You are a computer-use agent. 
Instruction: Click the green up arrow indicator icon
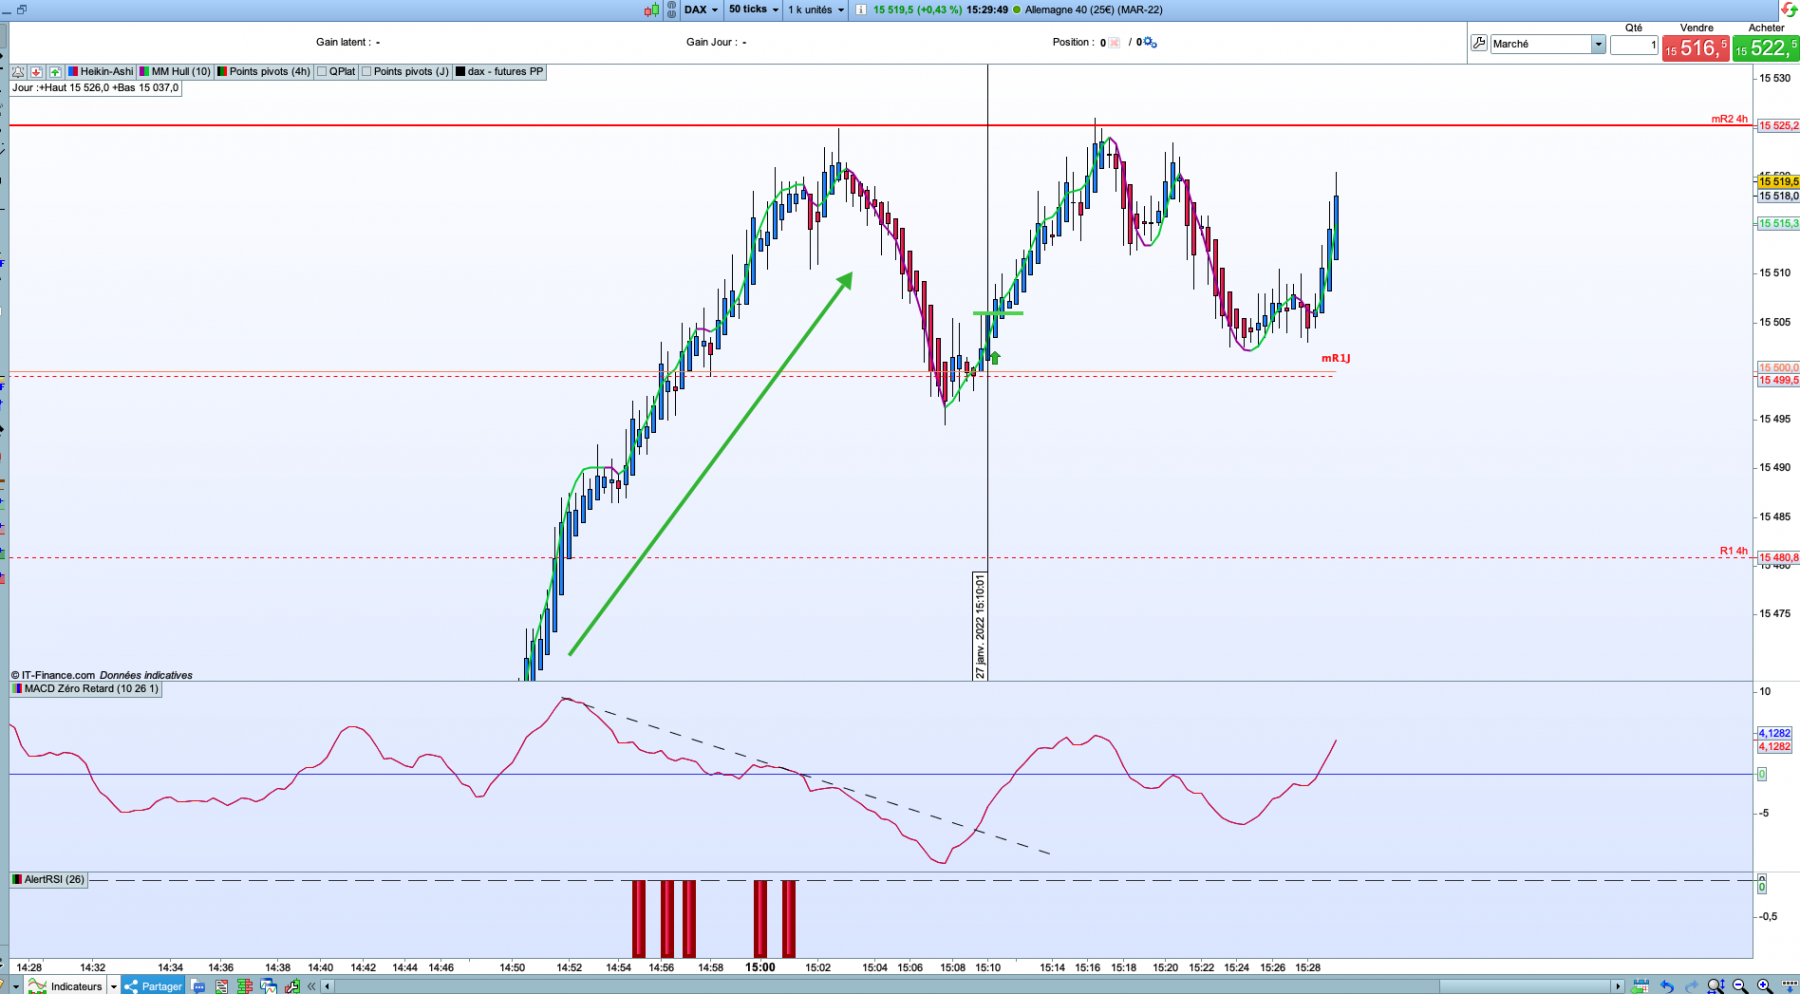pyautogui.click(x=55, y=72)
